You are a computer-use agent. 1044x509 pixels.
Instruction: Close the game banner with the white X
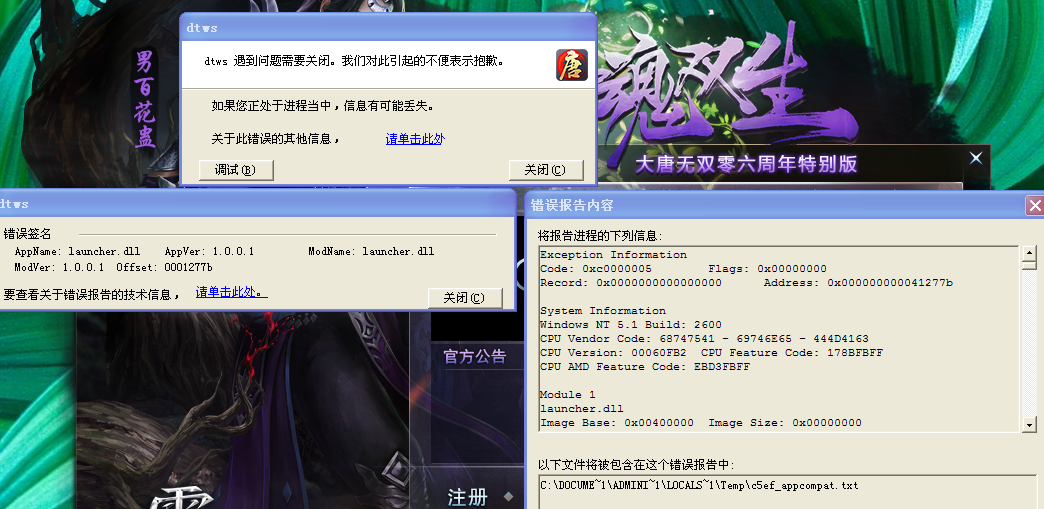(x=975, y=158)
